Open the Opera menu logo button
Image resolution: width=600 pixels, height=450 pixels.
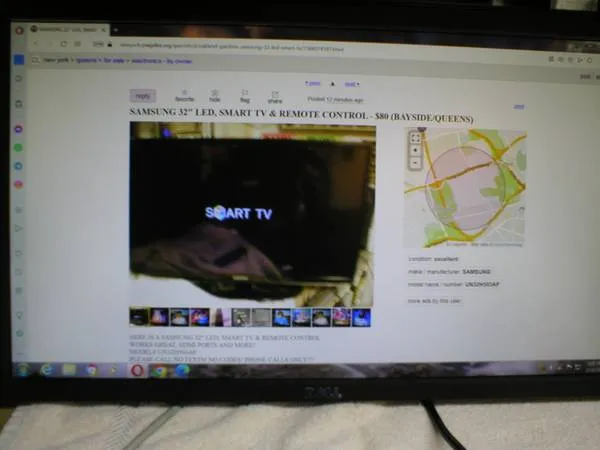[19, 30]
